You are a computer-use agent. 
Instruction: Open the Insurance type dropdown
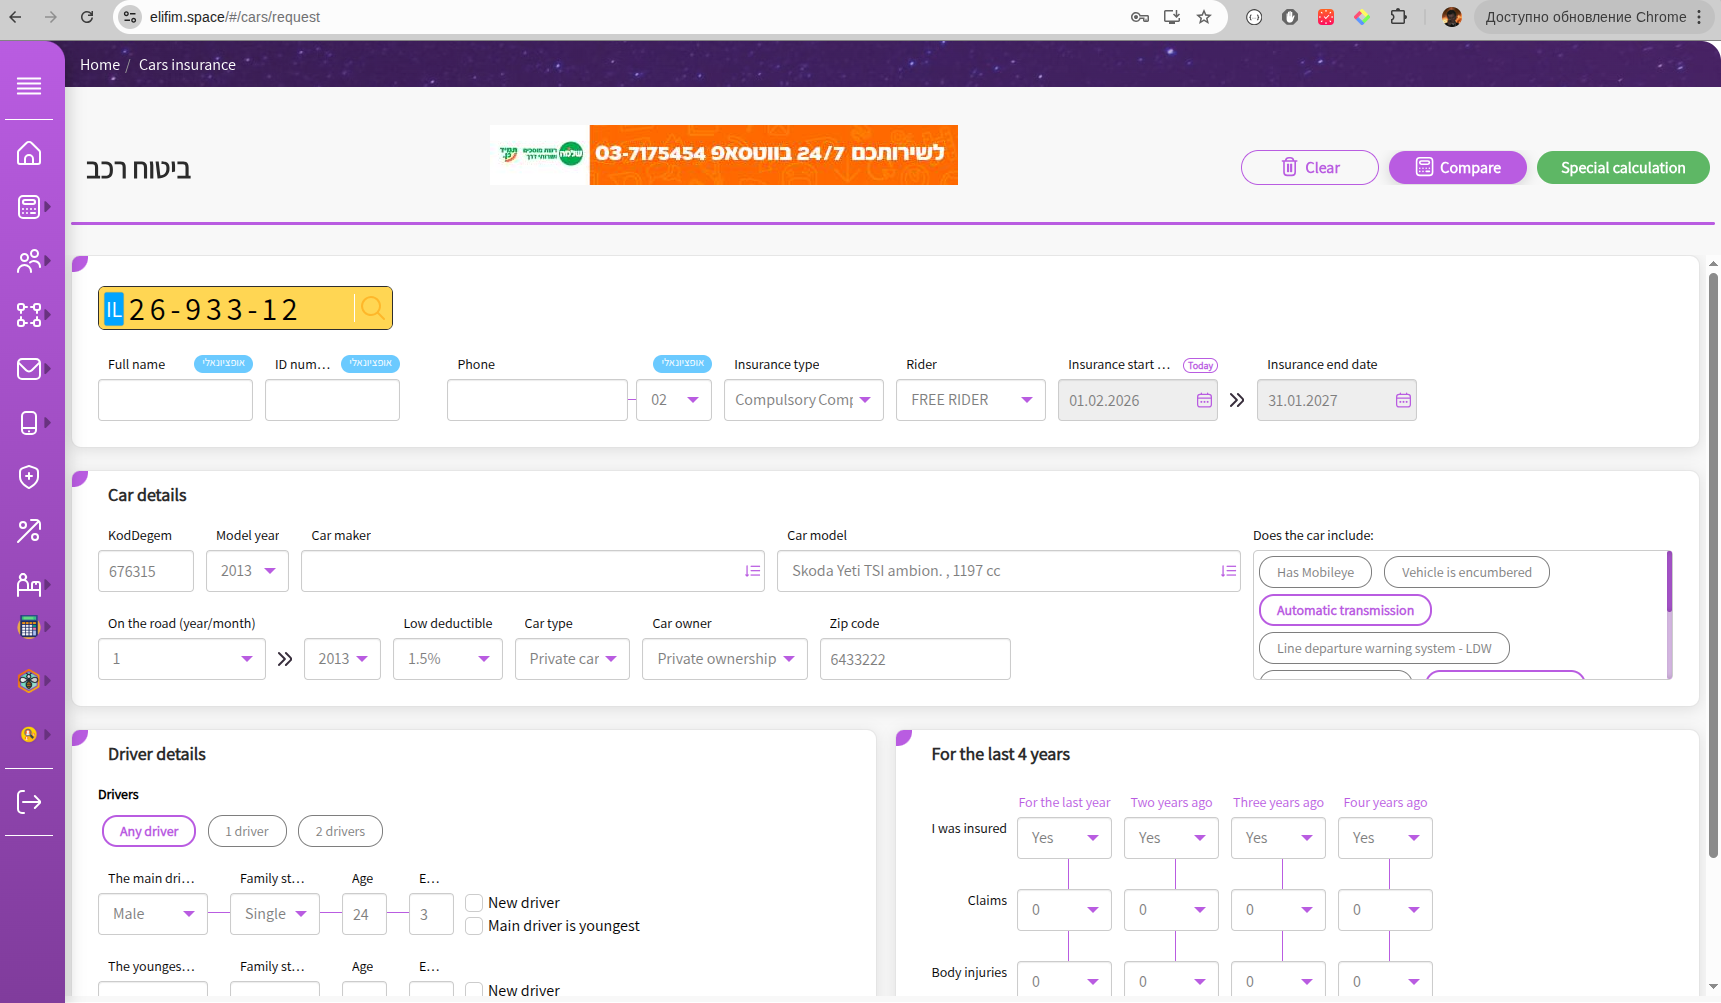803,400
